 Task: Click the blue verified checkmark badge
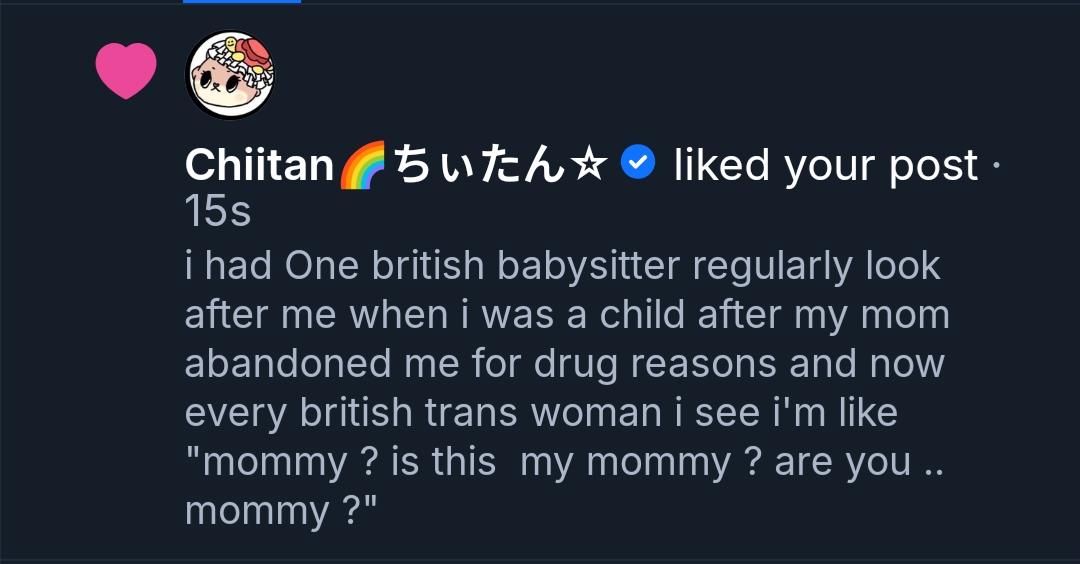click(638, 162)
